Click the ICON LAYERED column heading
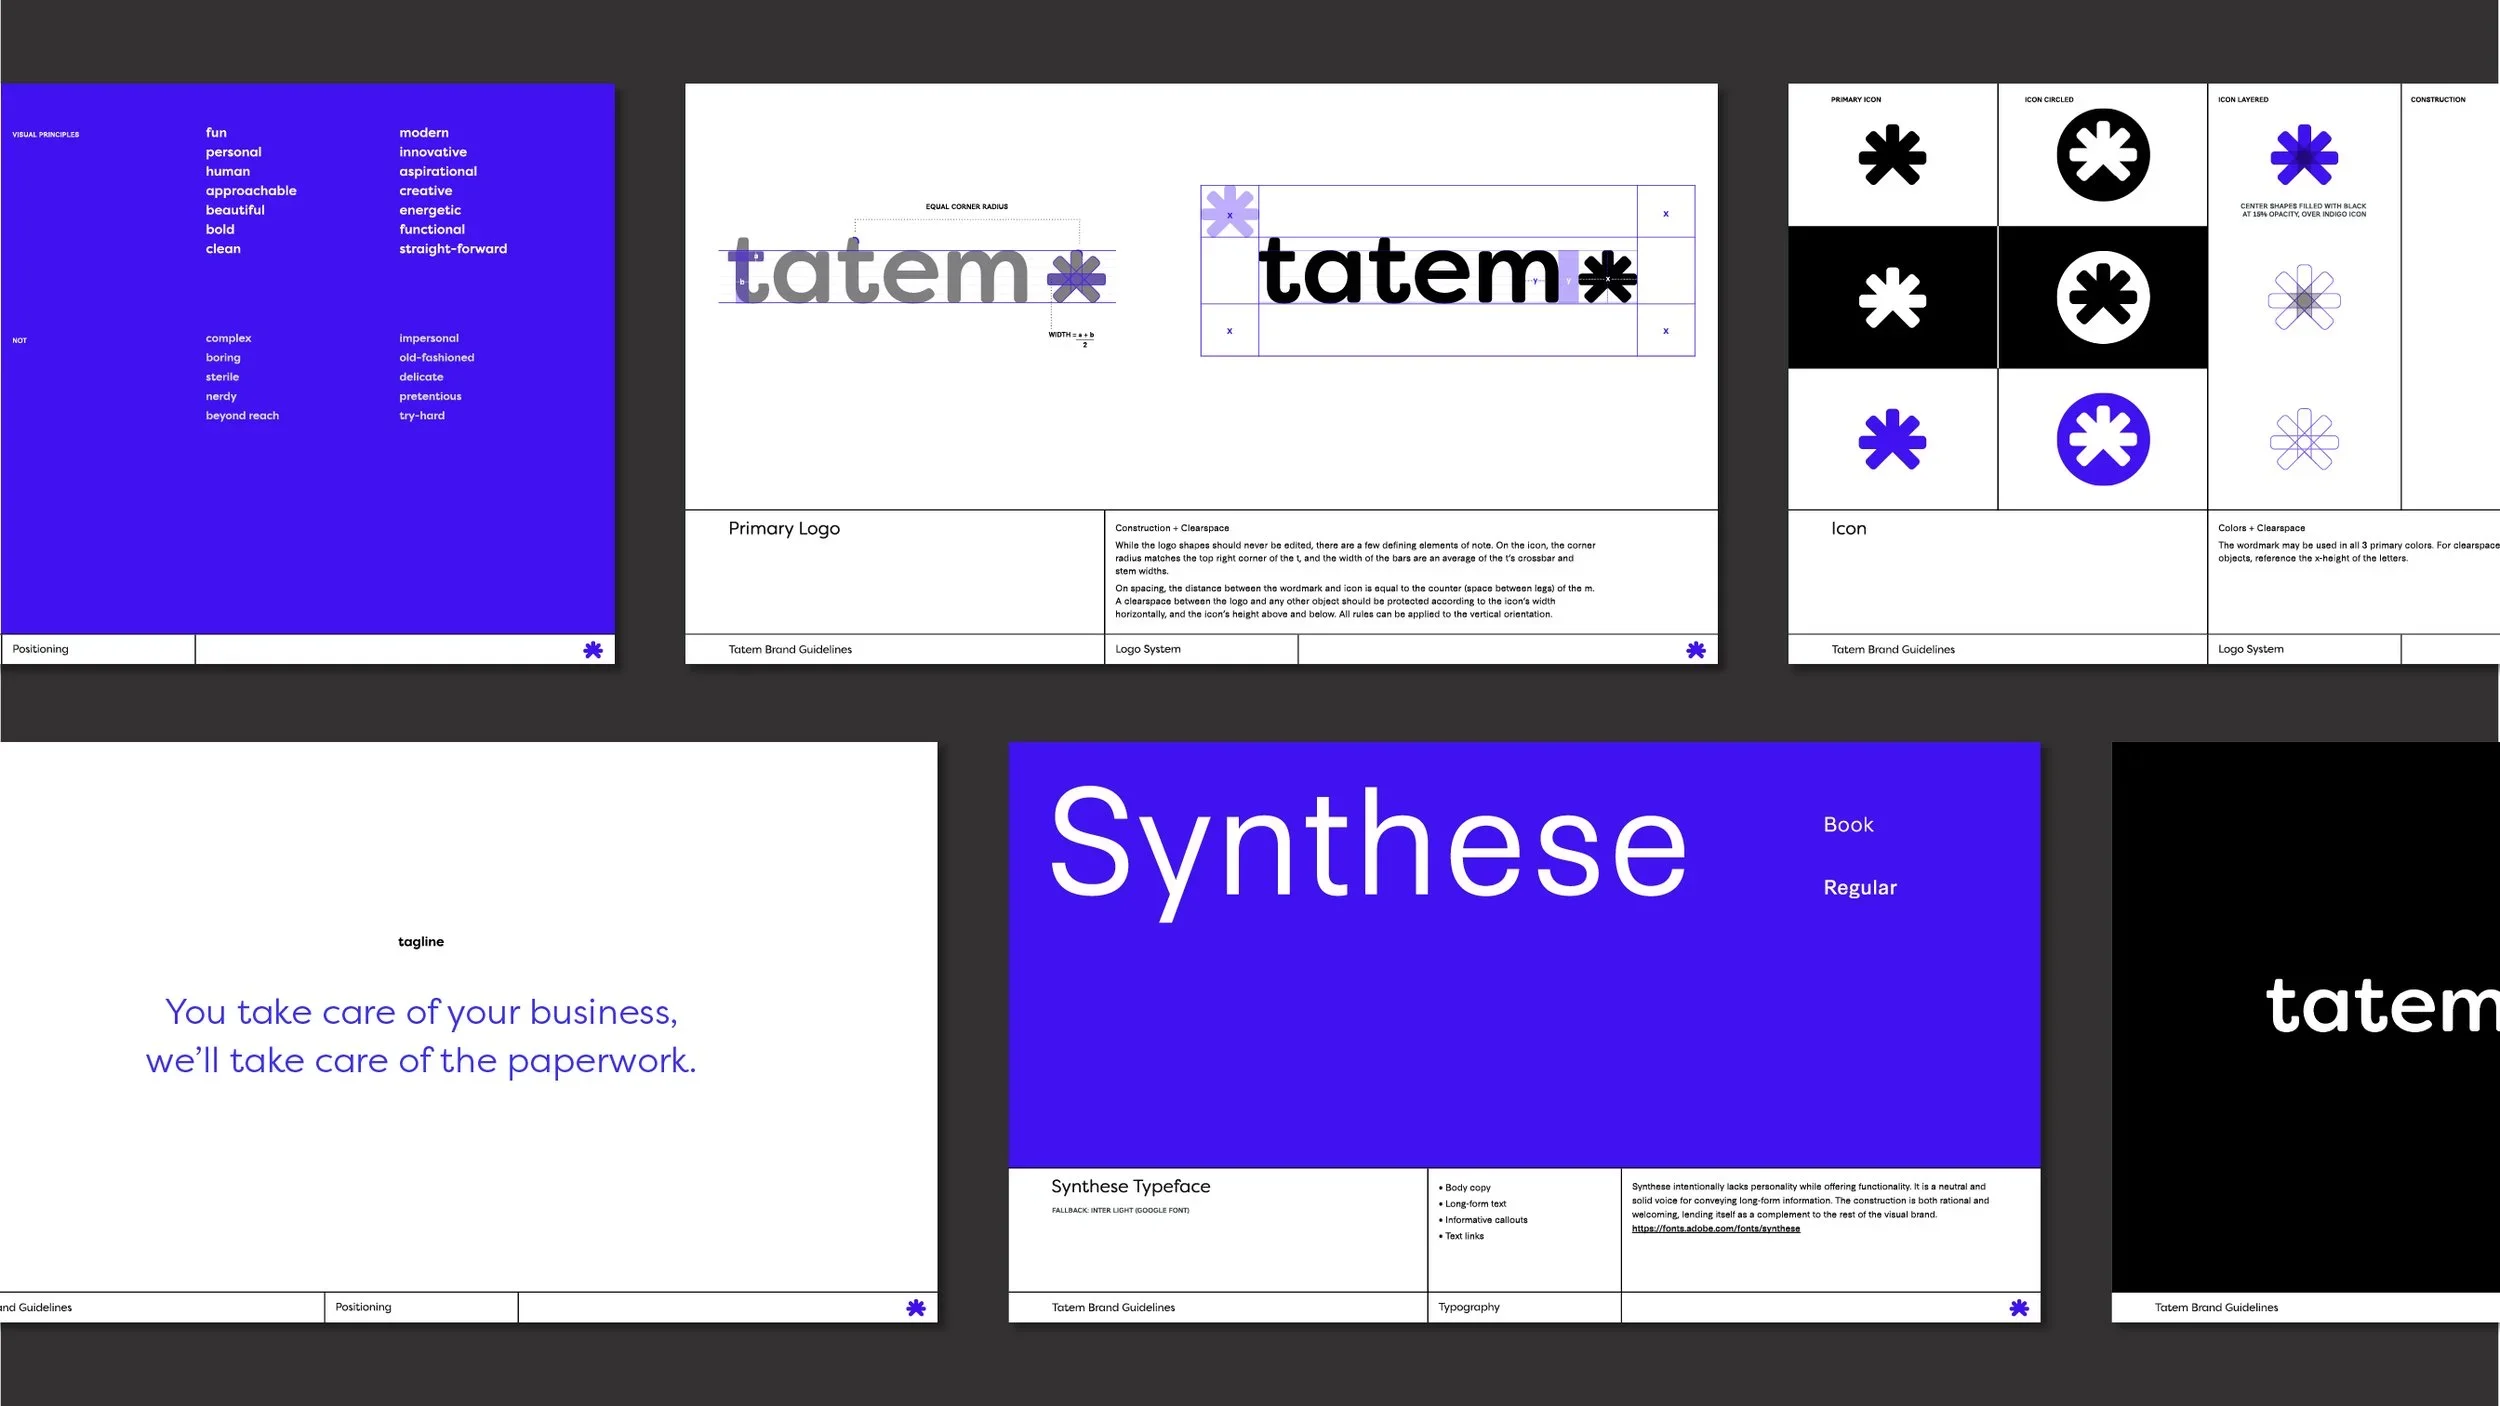The width and height of the screenshot is (2500, 1406). [2243, 100]
